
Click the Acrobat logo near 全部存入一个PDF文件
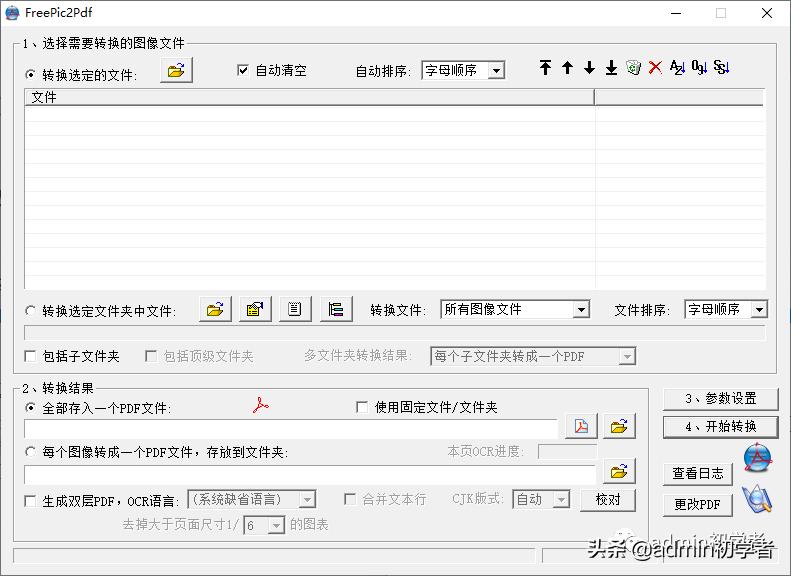pos(261,405)
